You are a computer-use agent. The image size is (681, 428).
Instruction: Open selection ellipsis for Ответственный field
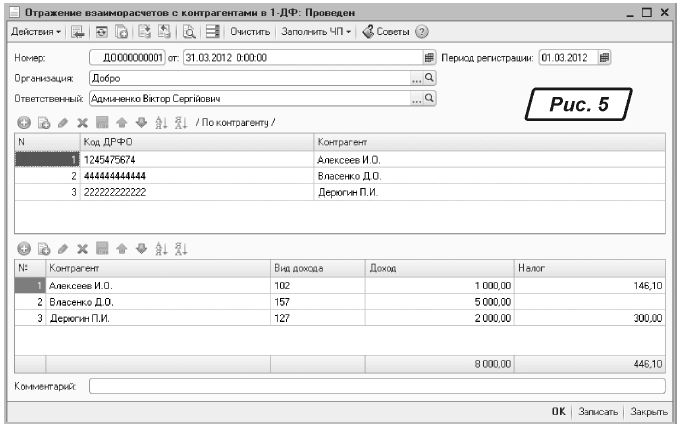[417, 99]
